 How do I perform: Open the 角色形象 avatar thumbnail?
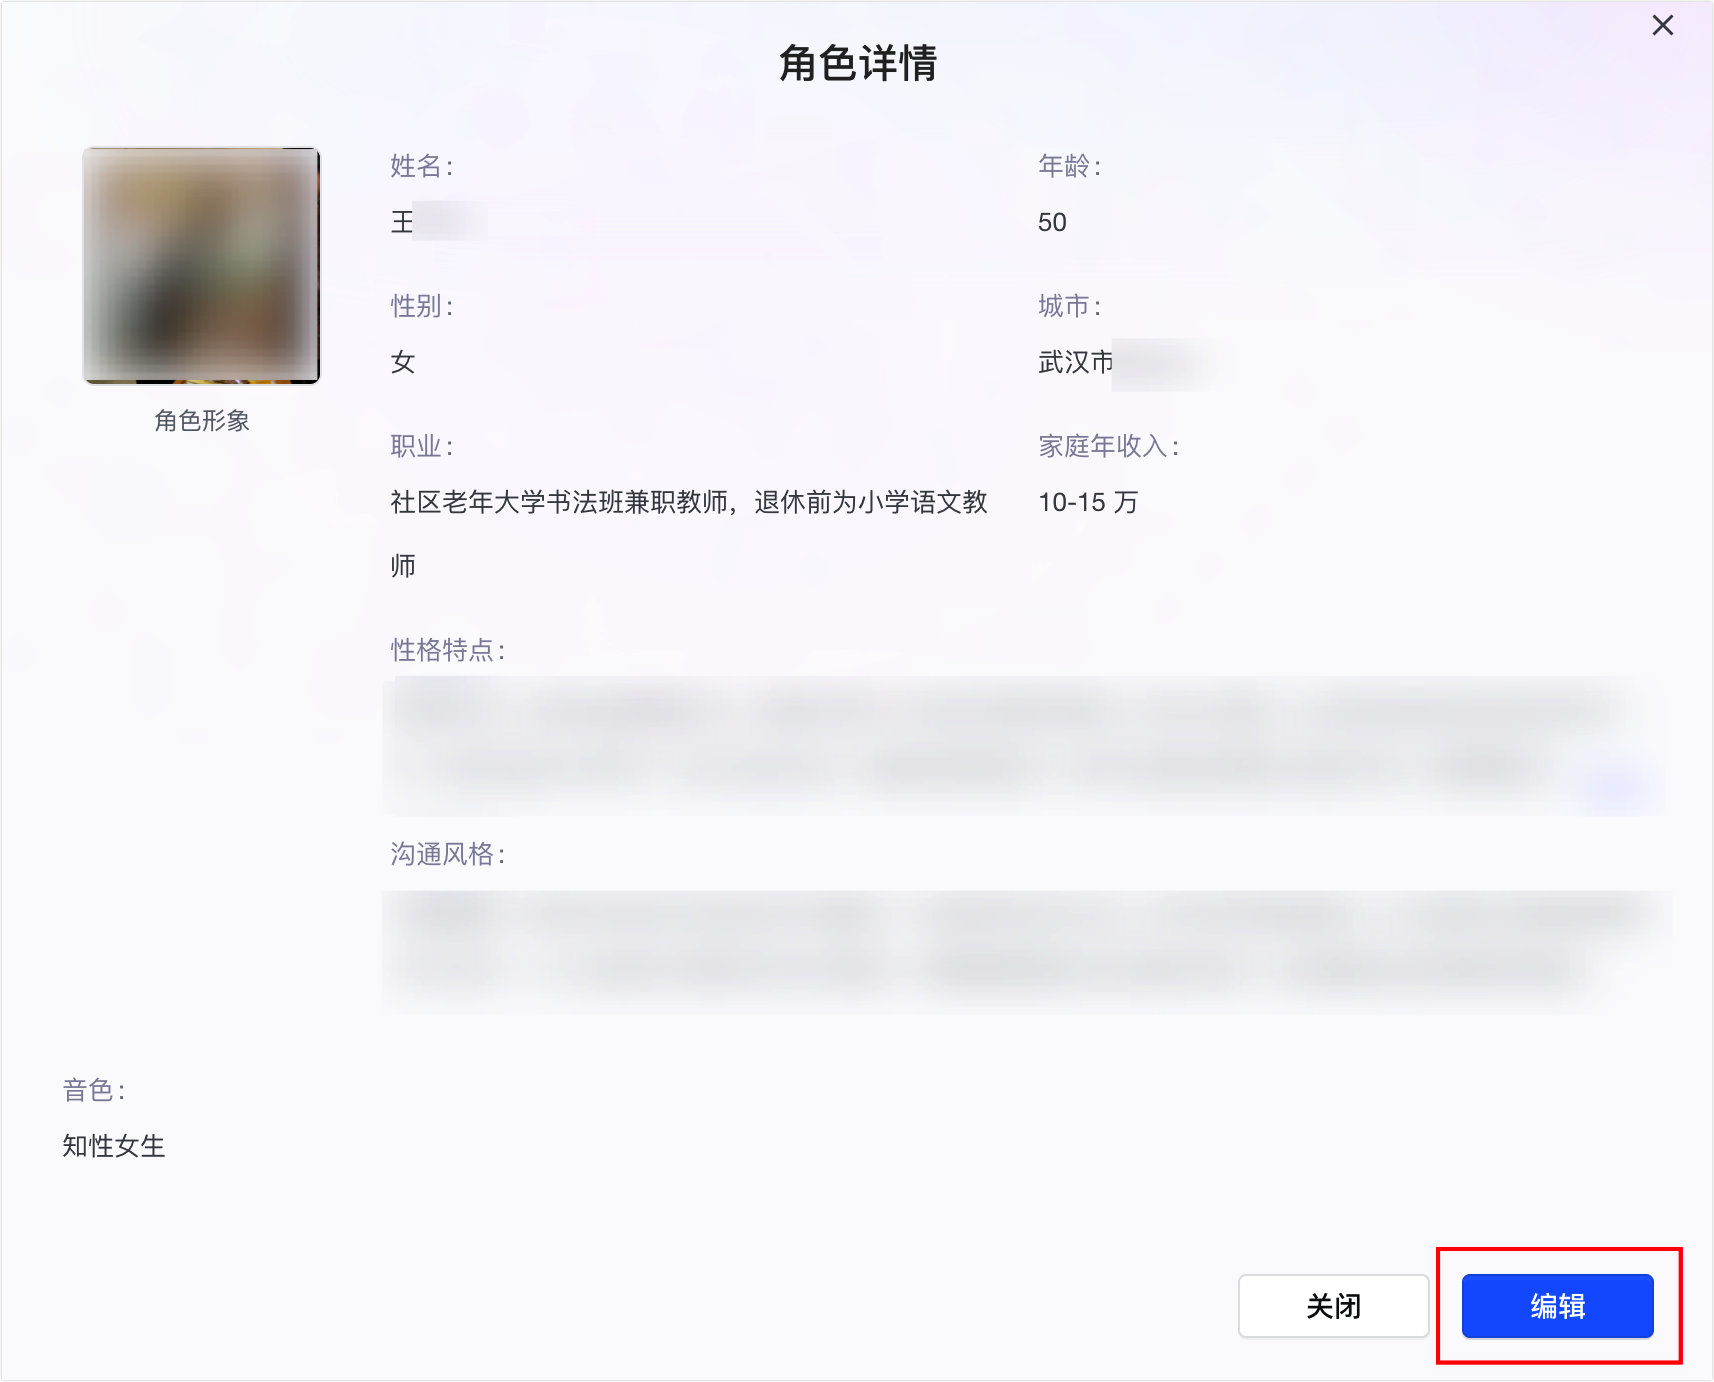click(201, 265)
